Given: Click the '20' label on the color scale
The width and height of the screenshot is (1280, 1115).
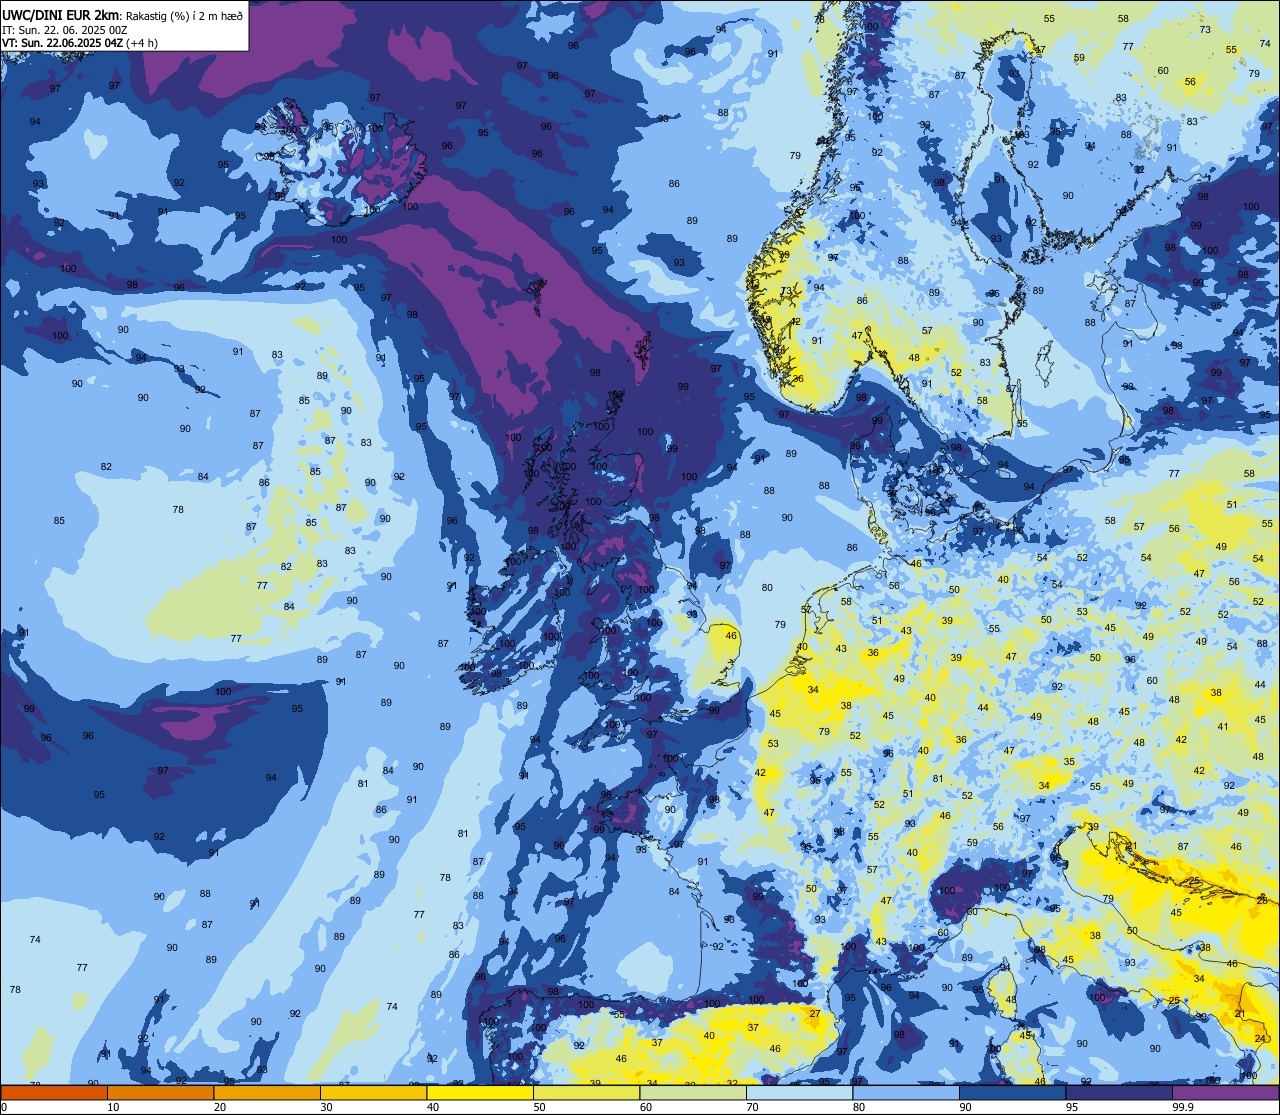Looking at the screenshot, I should [220, 1107].
